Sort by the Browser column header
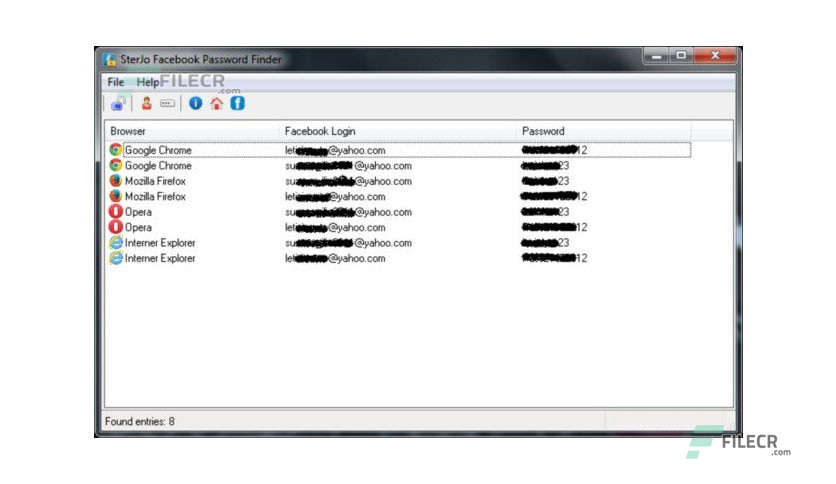836x484 pixels. [128, 131]
